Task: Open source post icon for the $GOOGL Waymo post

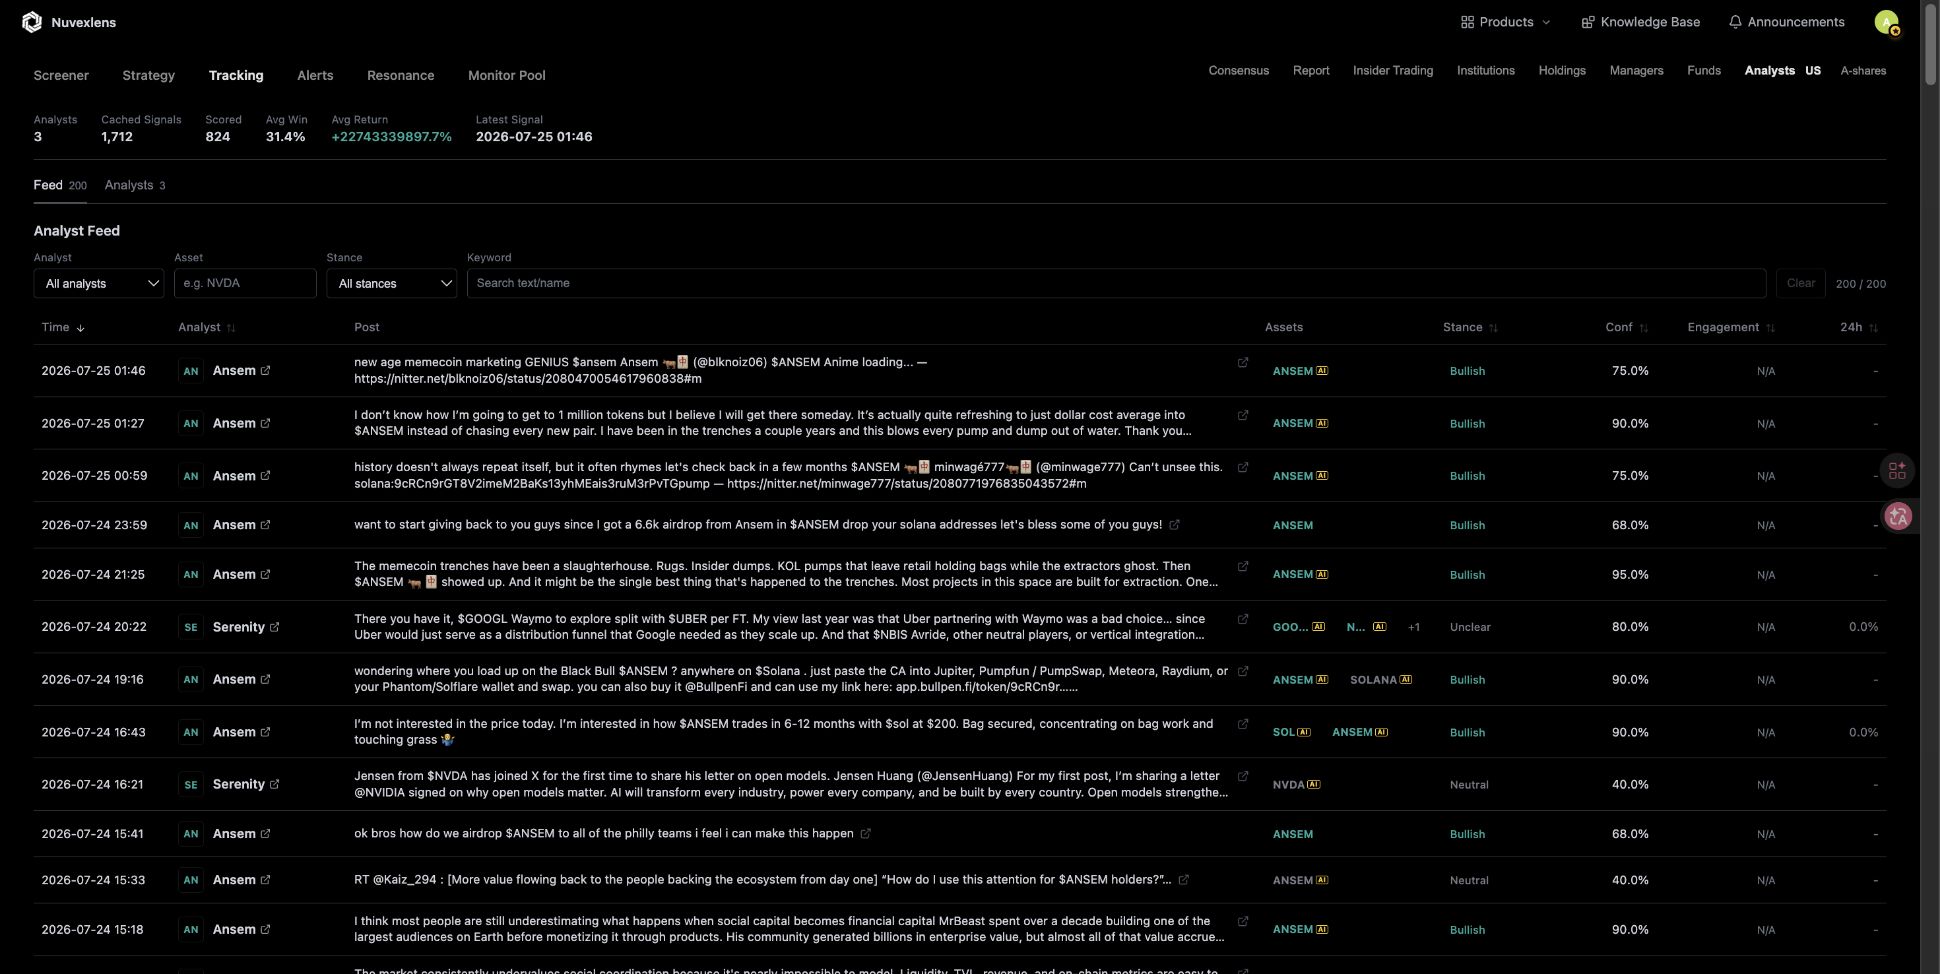Action: click(x=1242, y=619)
